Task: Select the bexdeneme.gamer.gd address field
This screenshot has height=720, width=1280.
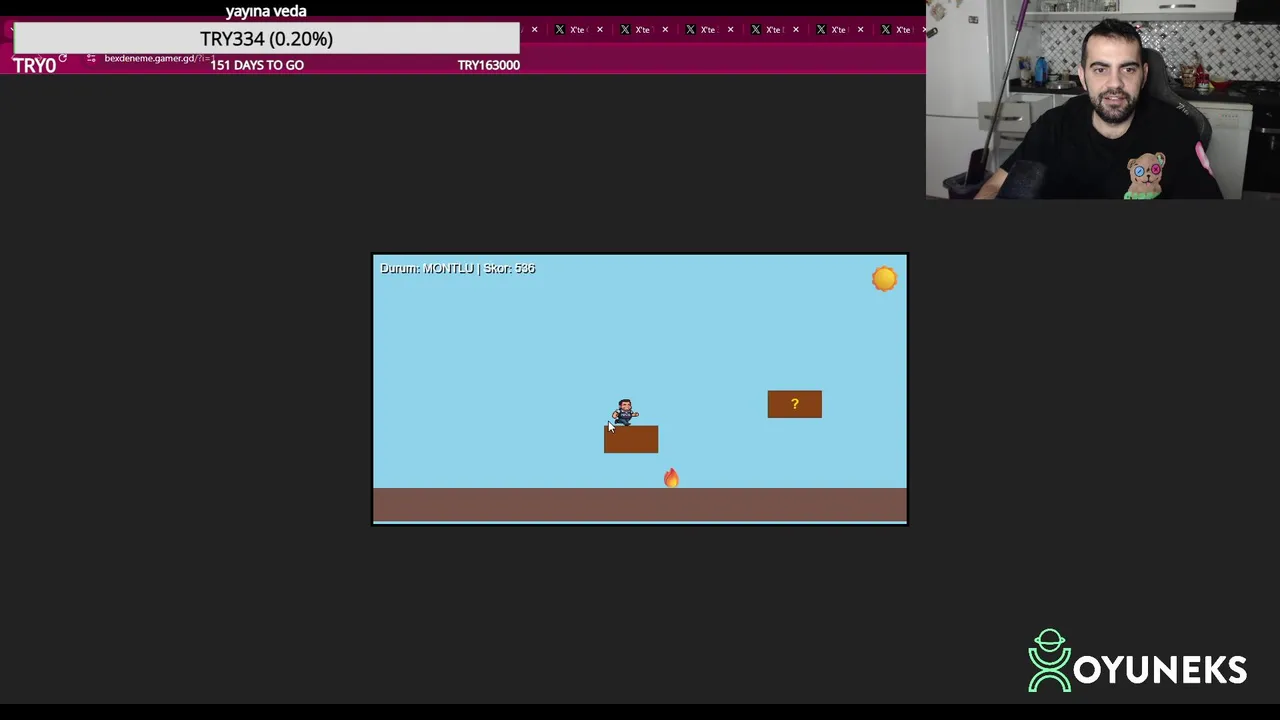Action: pyautogui.click(x=158, y=58)
